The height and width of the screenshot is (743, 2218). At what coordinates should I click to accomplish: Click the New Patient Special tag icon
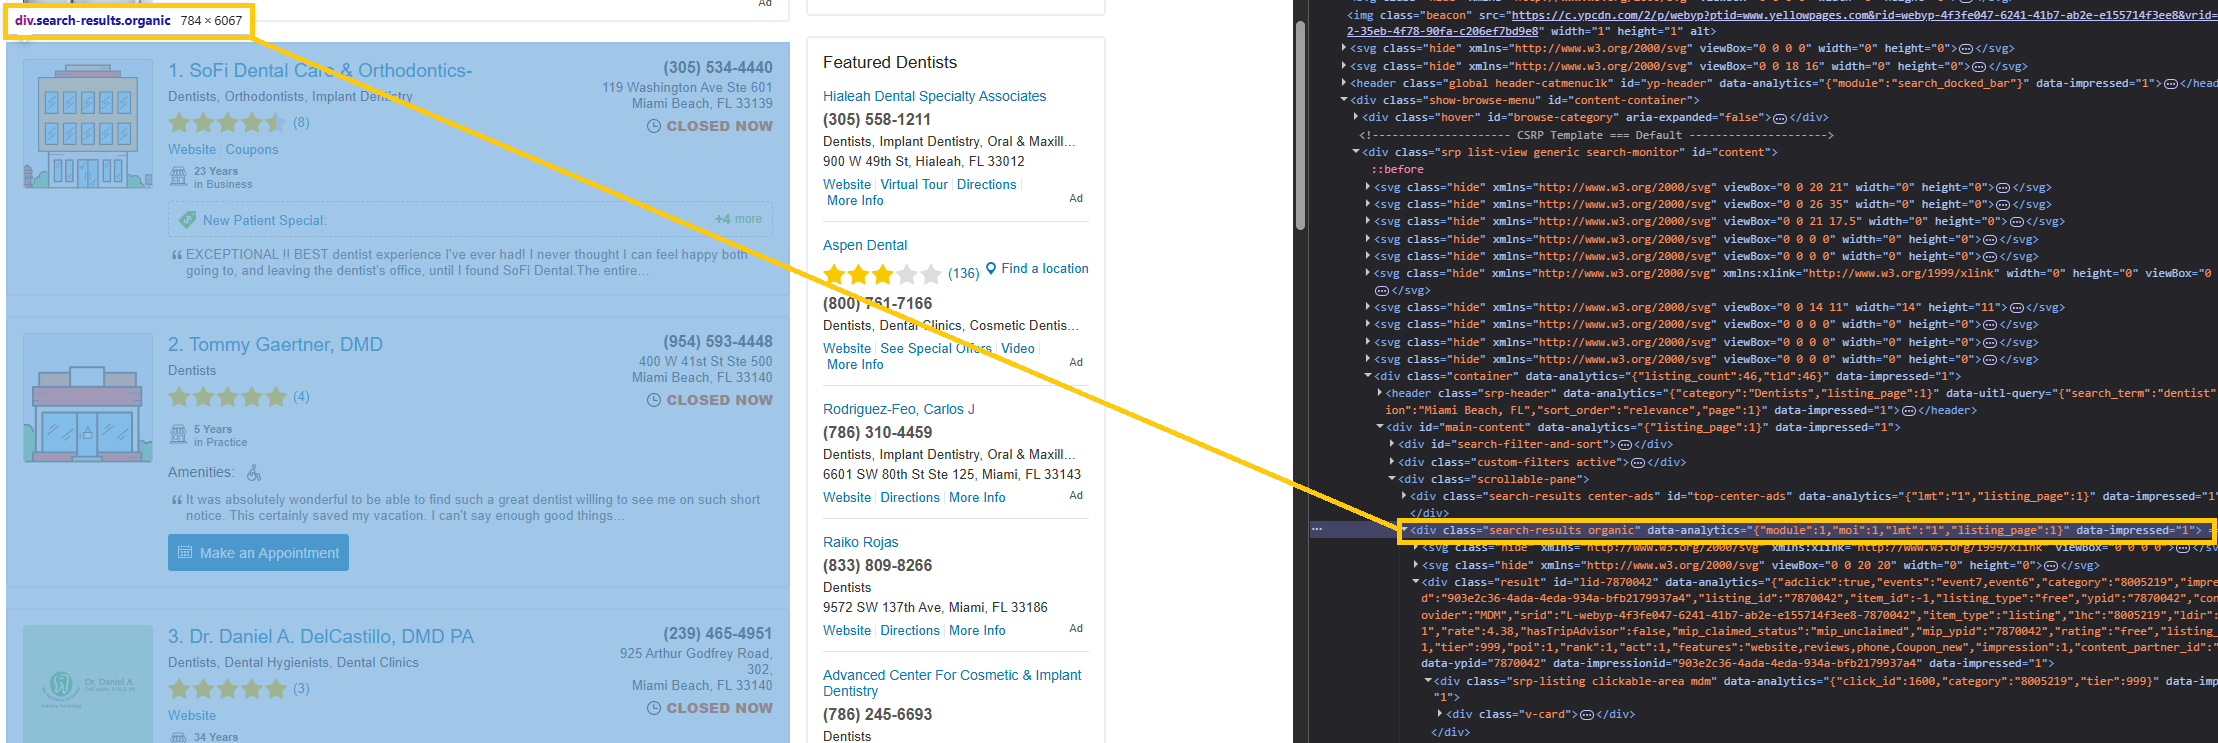[187, 220]
